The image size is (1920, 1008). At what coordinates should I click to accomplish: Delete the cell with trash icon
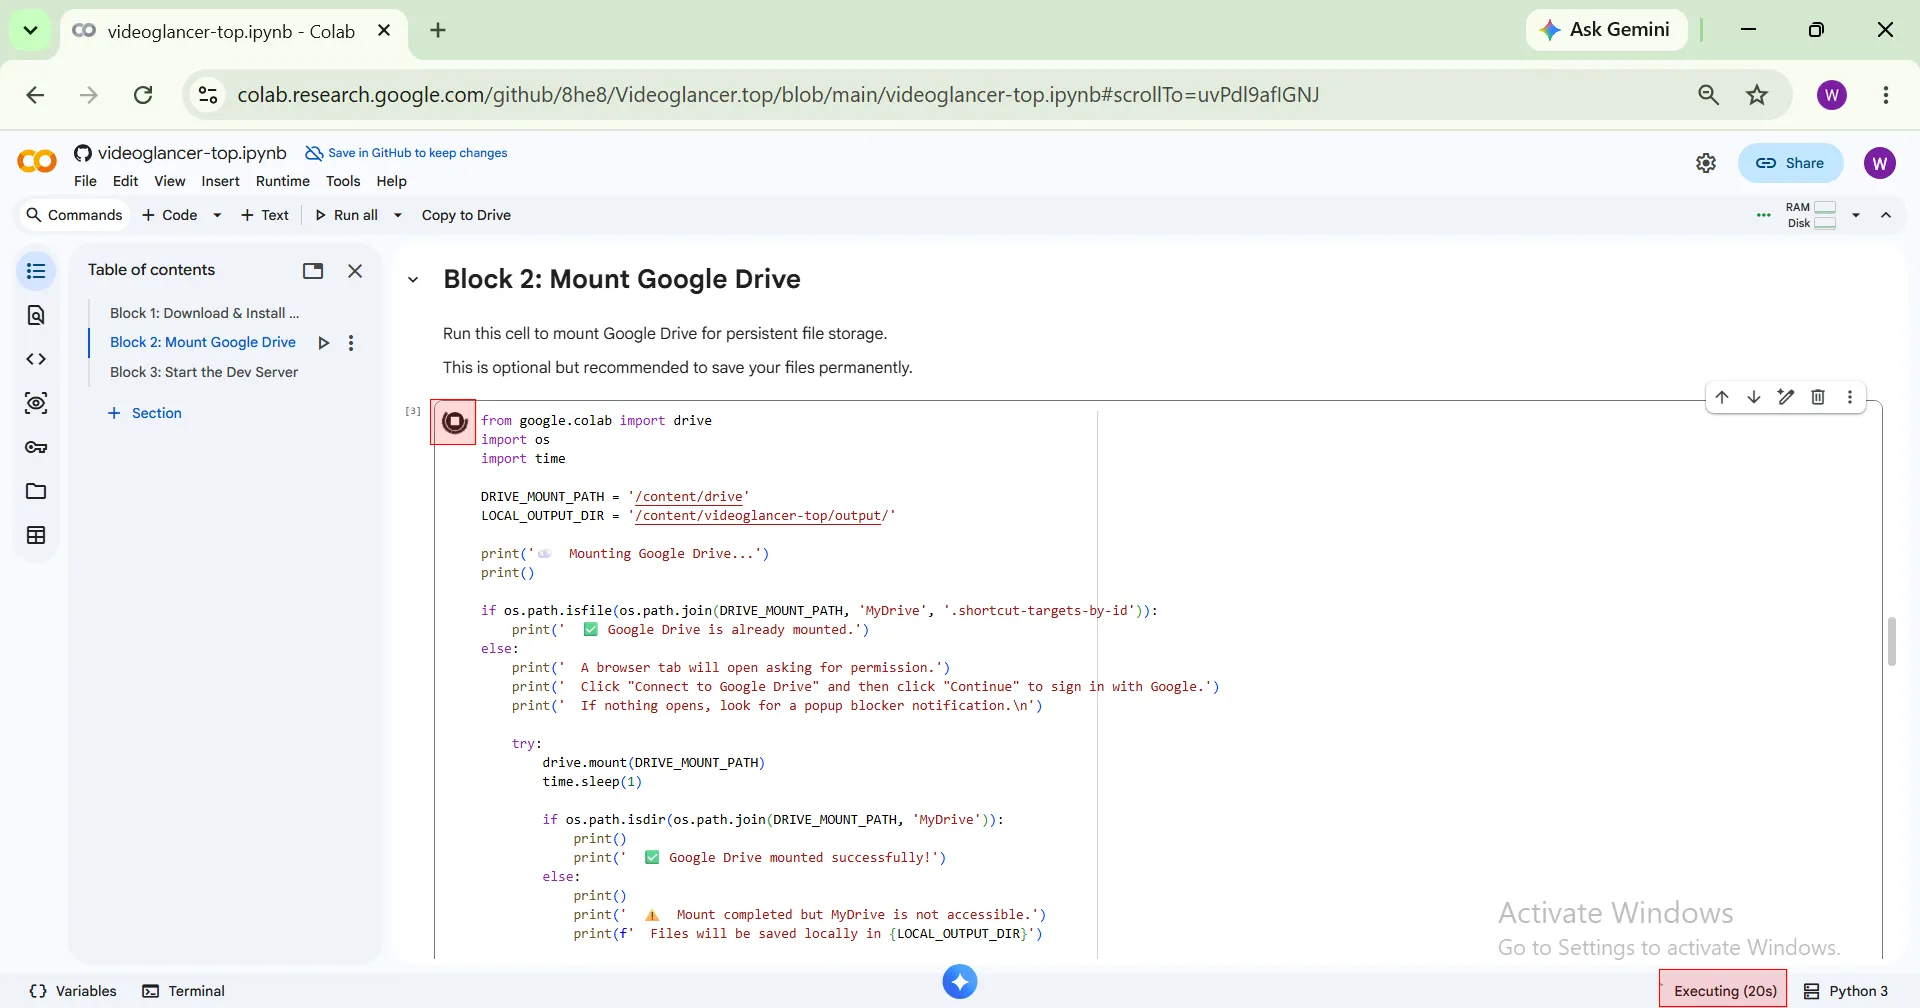(1818, 397)
